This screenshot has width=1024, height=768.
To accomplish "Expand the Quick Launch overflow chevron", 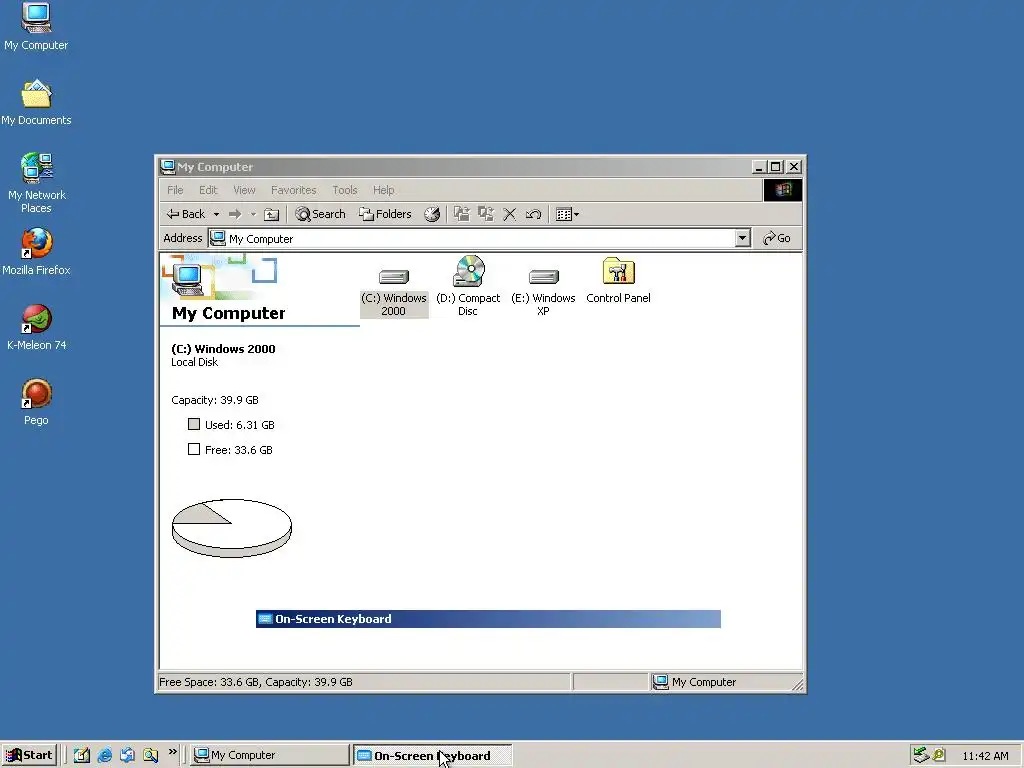I will coord(172,752).
